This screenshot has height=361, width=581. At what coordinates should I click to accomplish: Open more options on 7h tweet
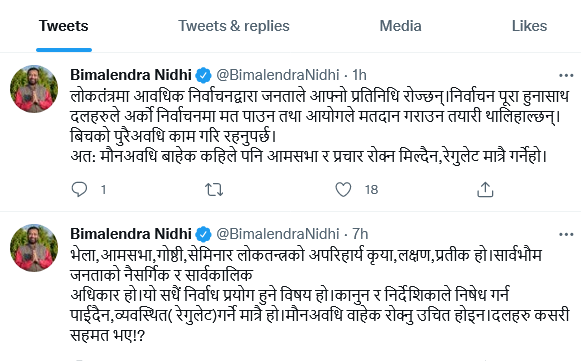(x=566, y=235)
